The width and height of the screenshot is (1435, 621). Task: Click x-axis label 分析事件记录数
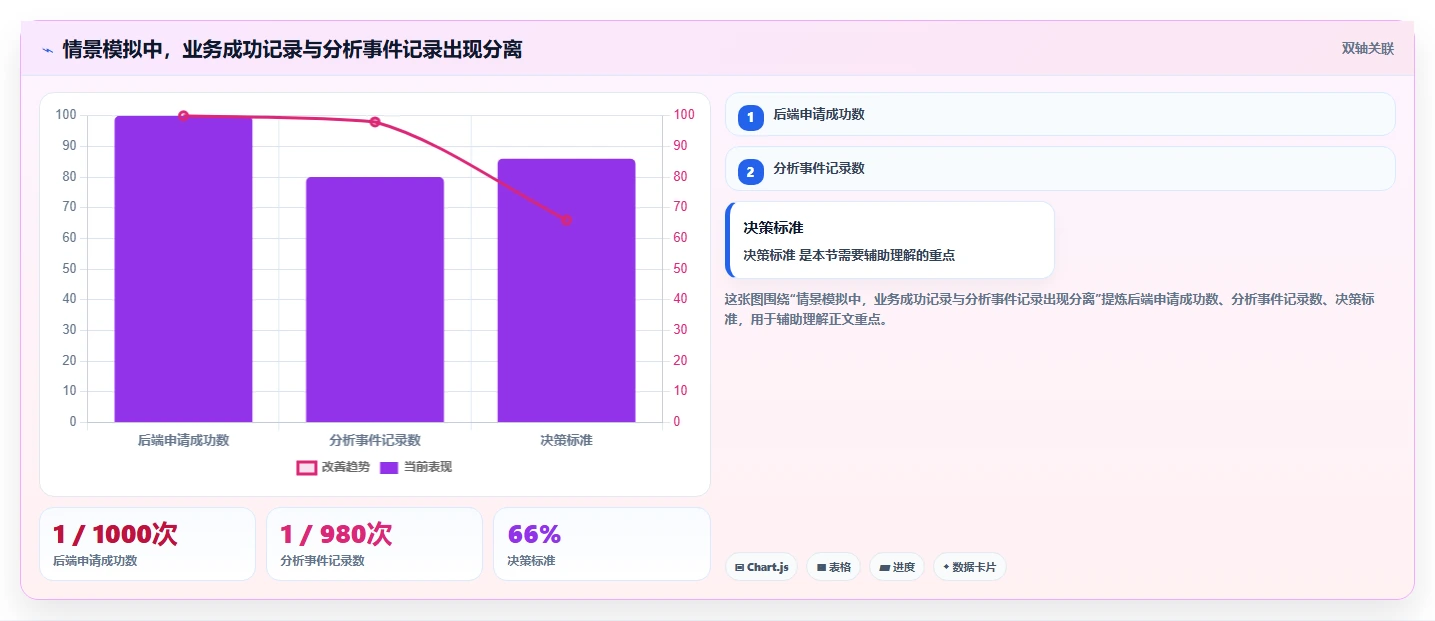coord(375,440)
